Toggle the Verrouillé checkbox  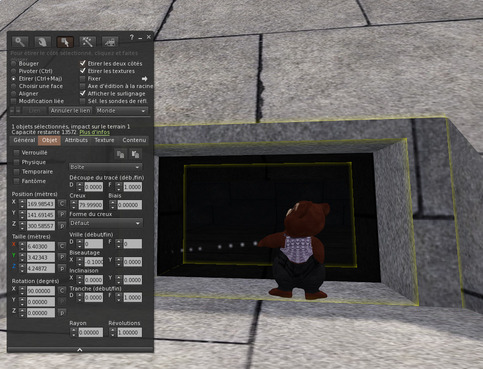point(16,153)
